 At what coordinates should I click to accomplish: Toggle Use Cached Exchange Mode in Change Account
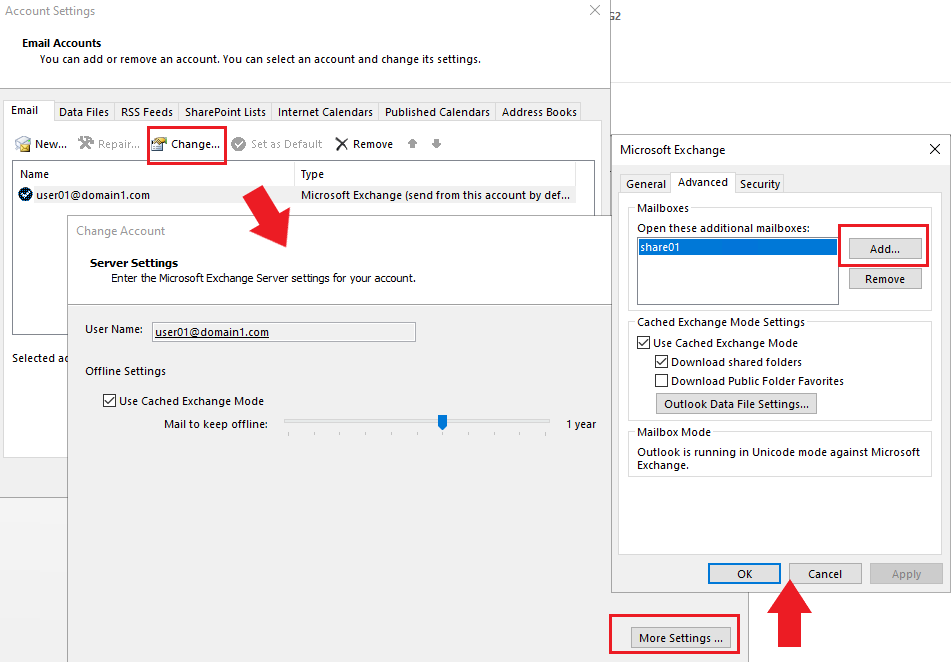click(109, 400)
